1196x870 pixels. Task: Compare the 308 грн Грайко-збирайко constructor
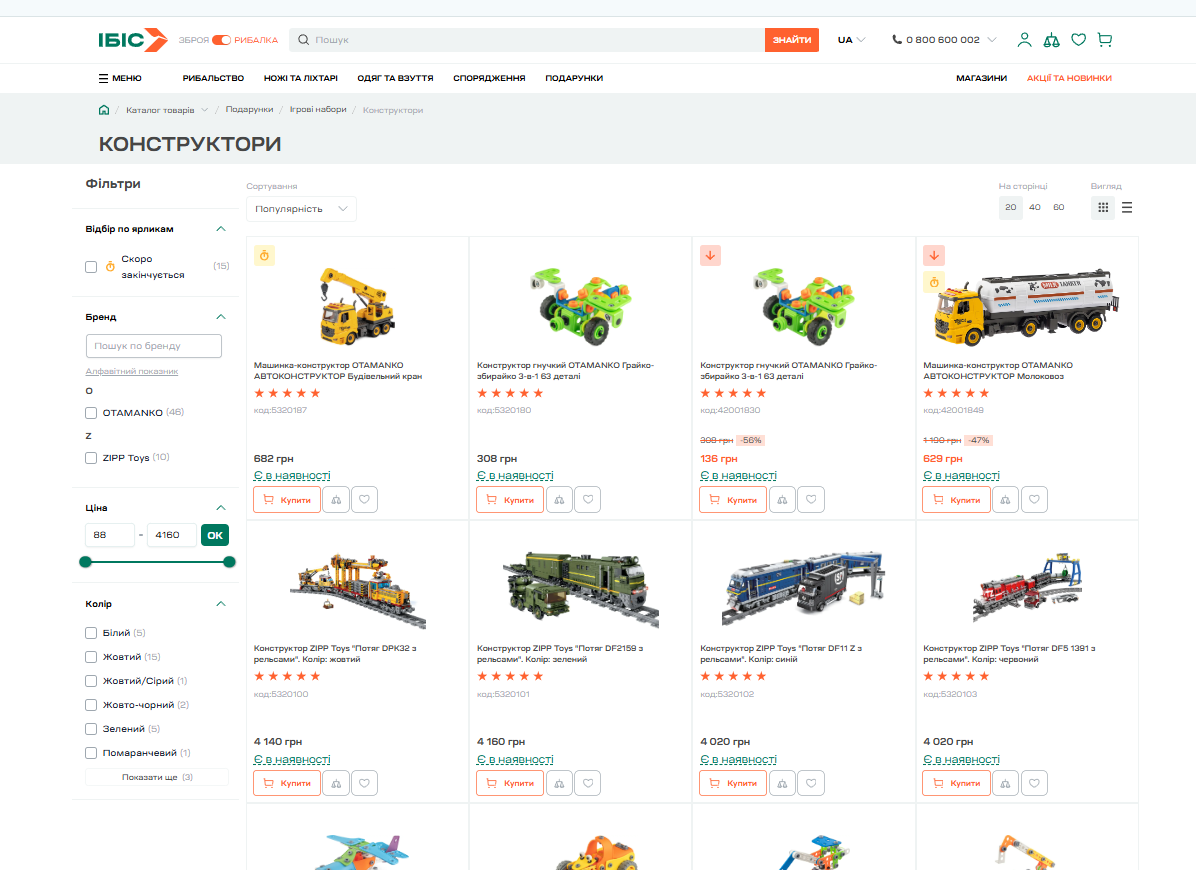(x=559, y=499)
